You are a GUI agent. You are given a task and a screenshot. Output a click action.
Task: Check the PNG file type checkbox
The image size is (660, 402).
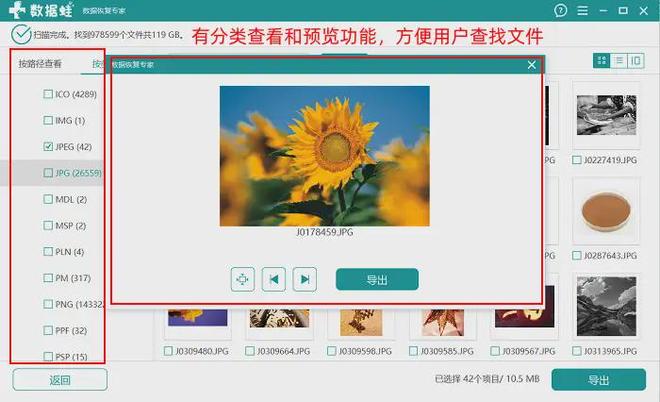48,304
